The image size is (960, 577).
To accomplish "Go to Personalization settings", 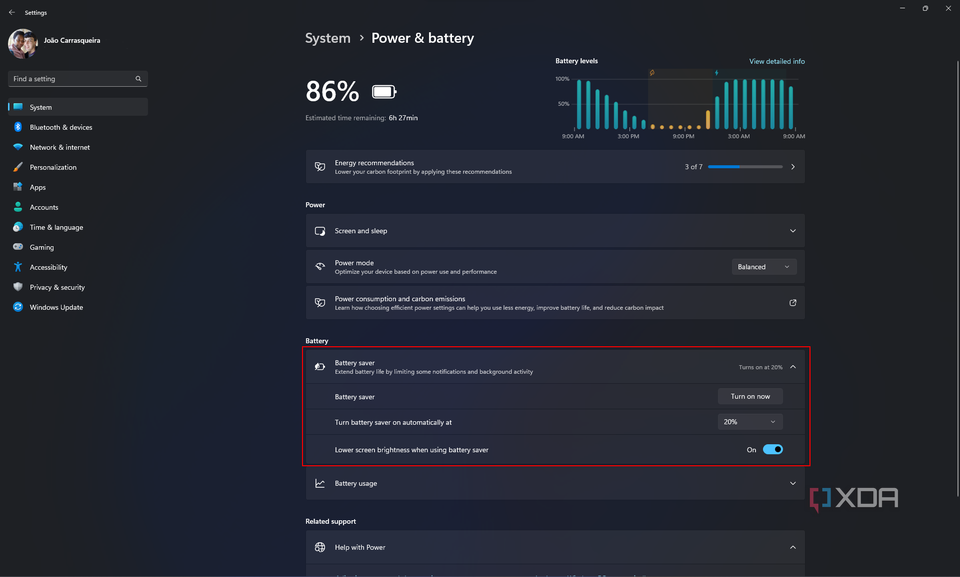I will pyautogui.click(x=53, y=167).
